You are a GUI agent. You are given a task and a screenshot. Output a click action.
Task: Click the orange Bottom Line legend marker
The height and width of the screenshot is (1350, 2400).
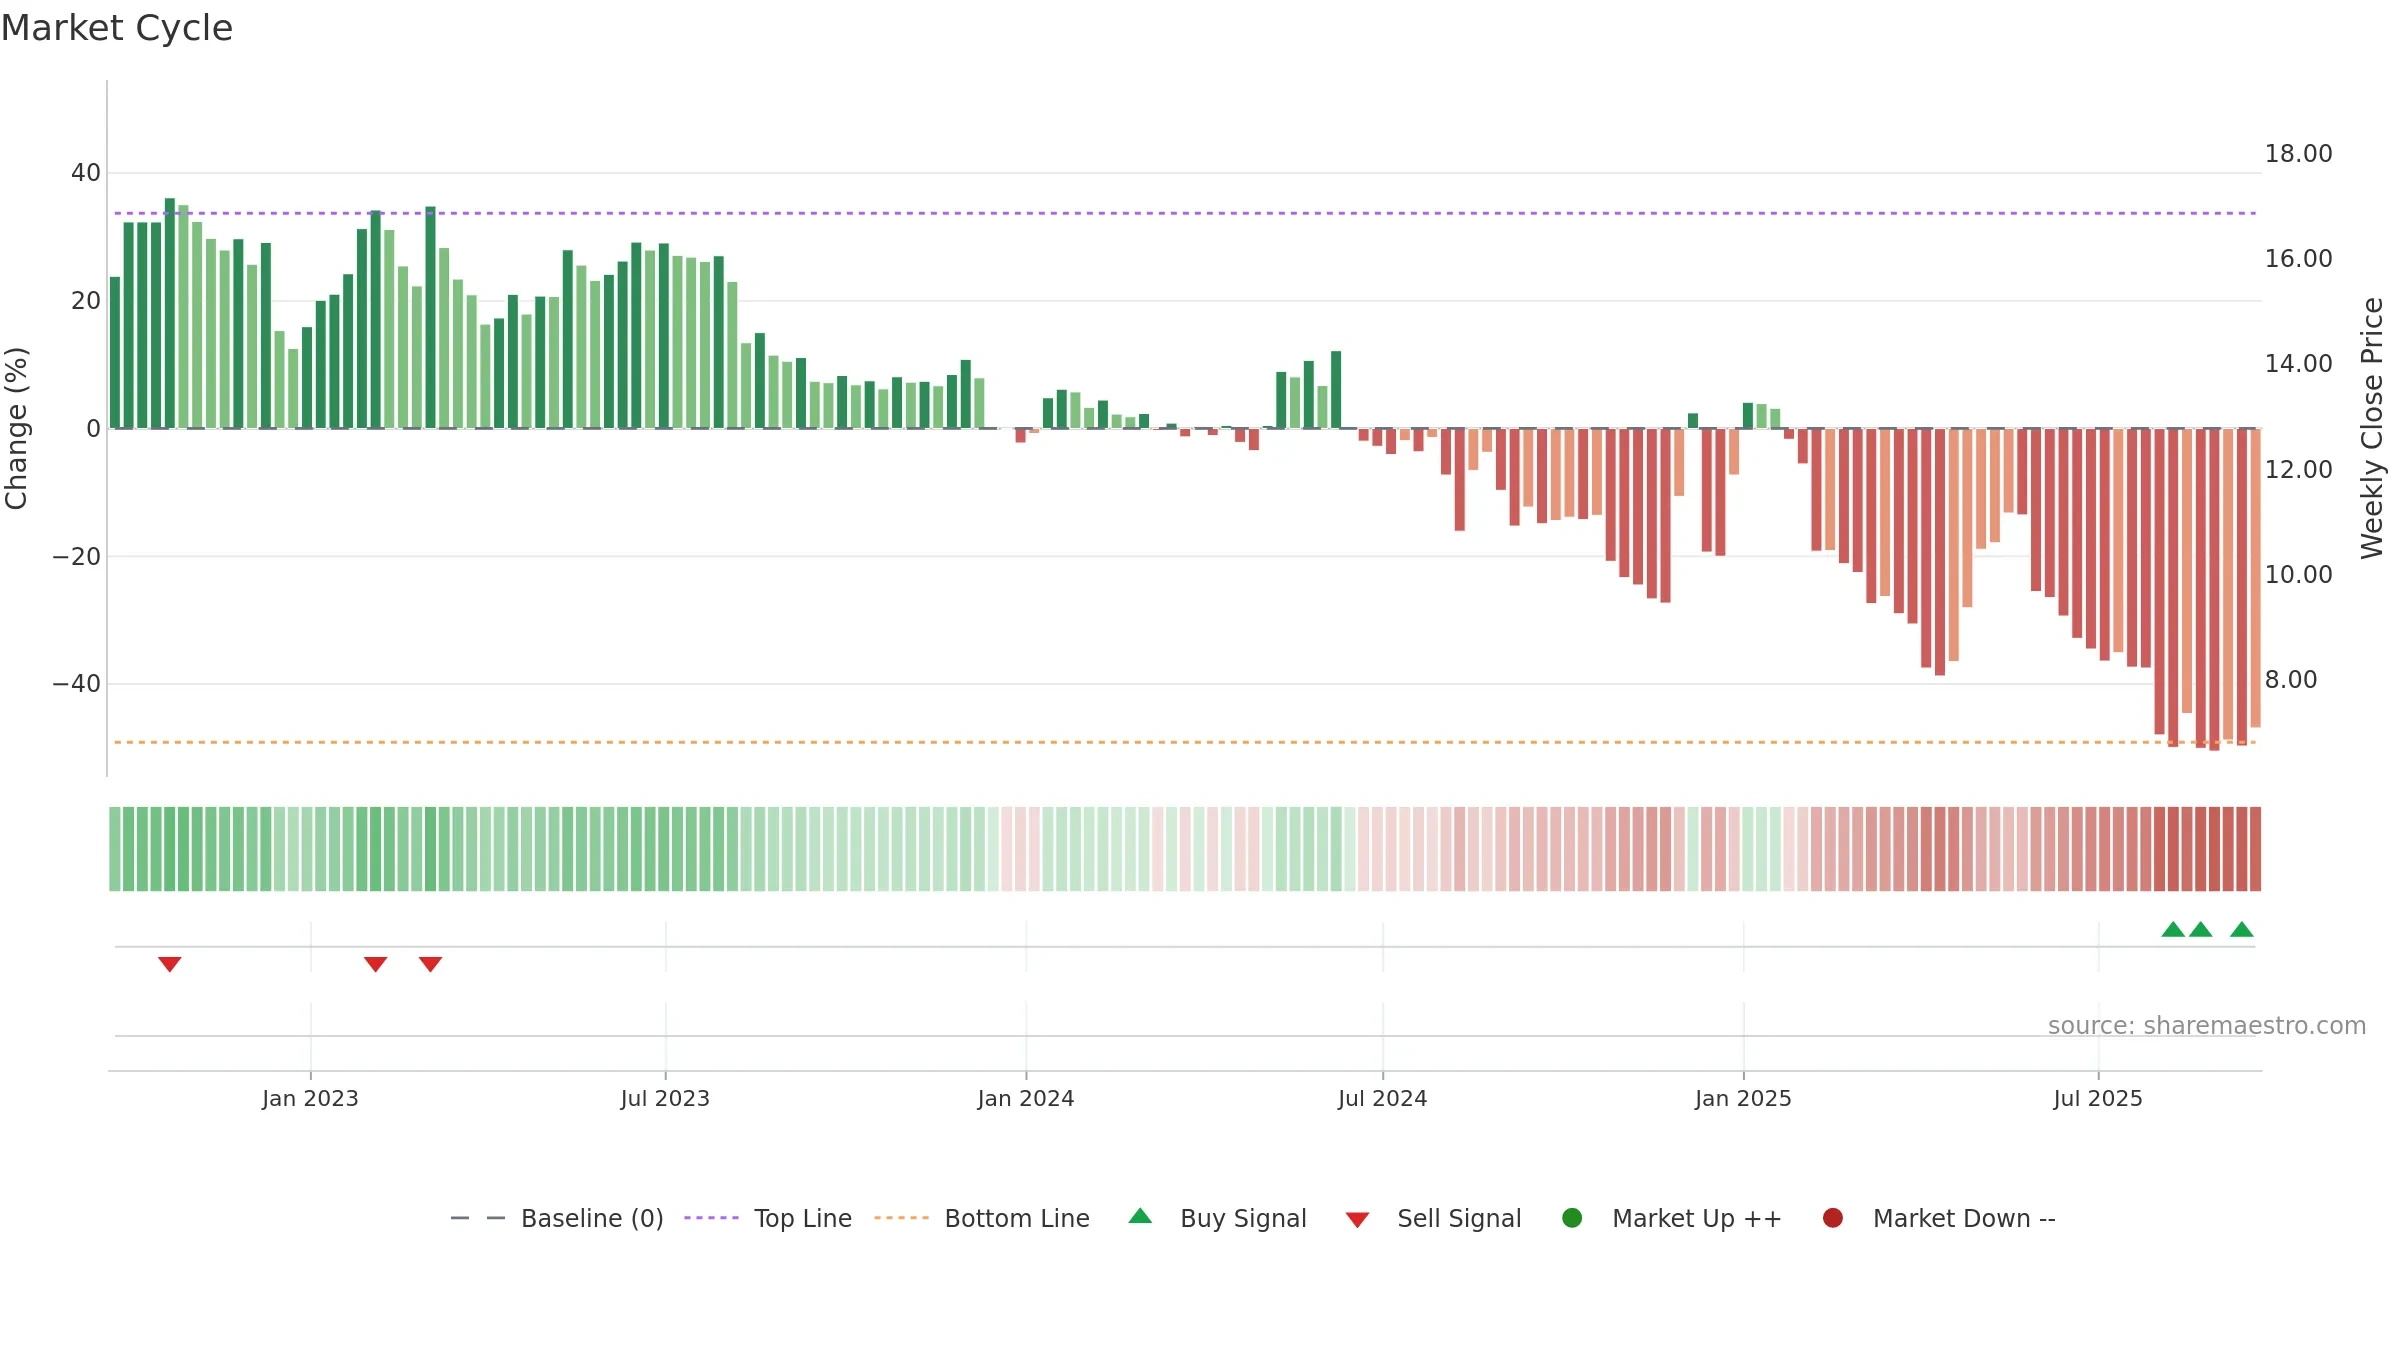point(901,1218)
